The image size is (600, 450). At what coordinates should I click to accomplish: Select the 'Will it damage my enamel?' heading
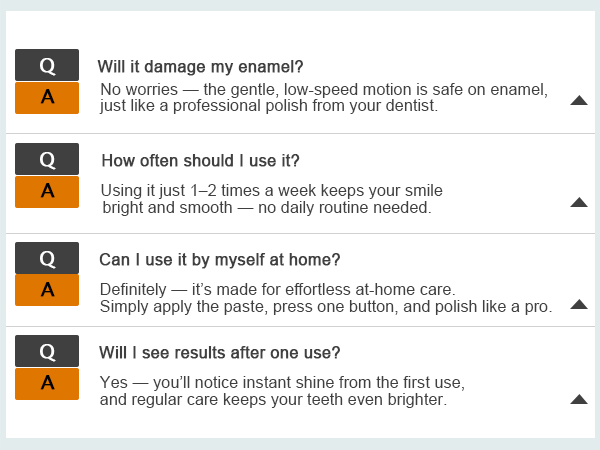(x=200, y=67)
